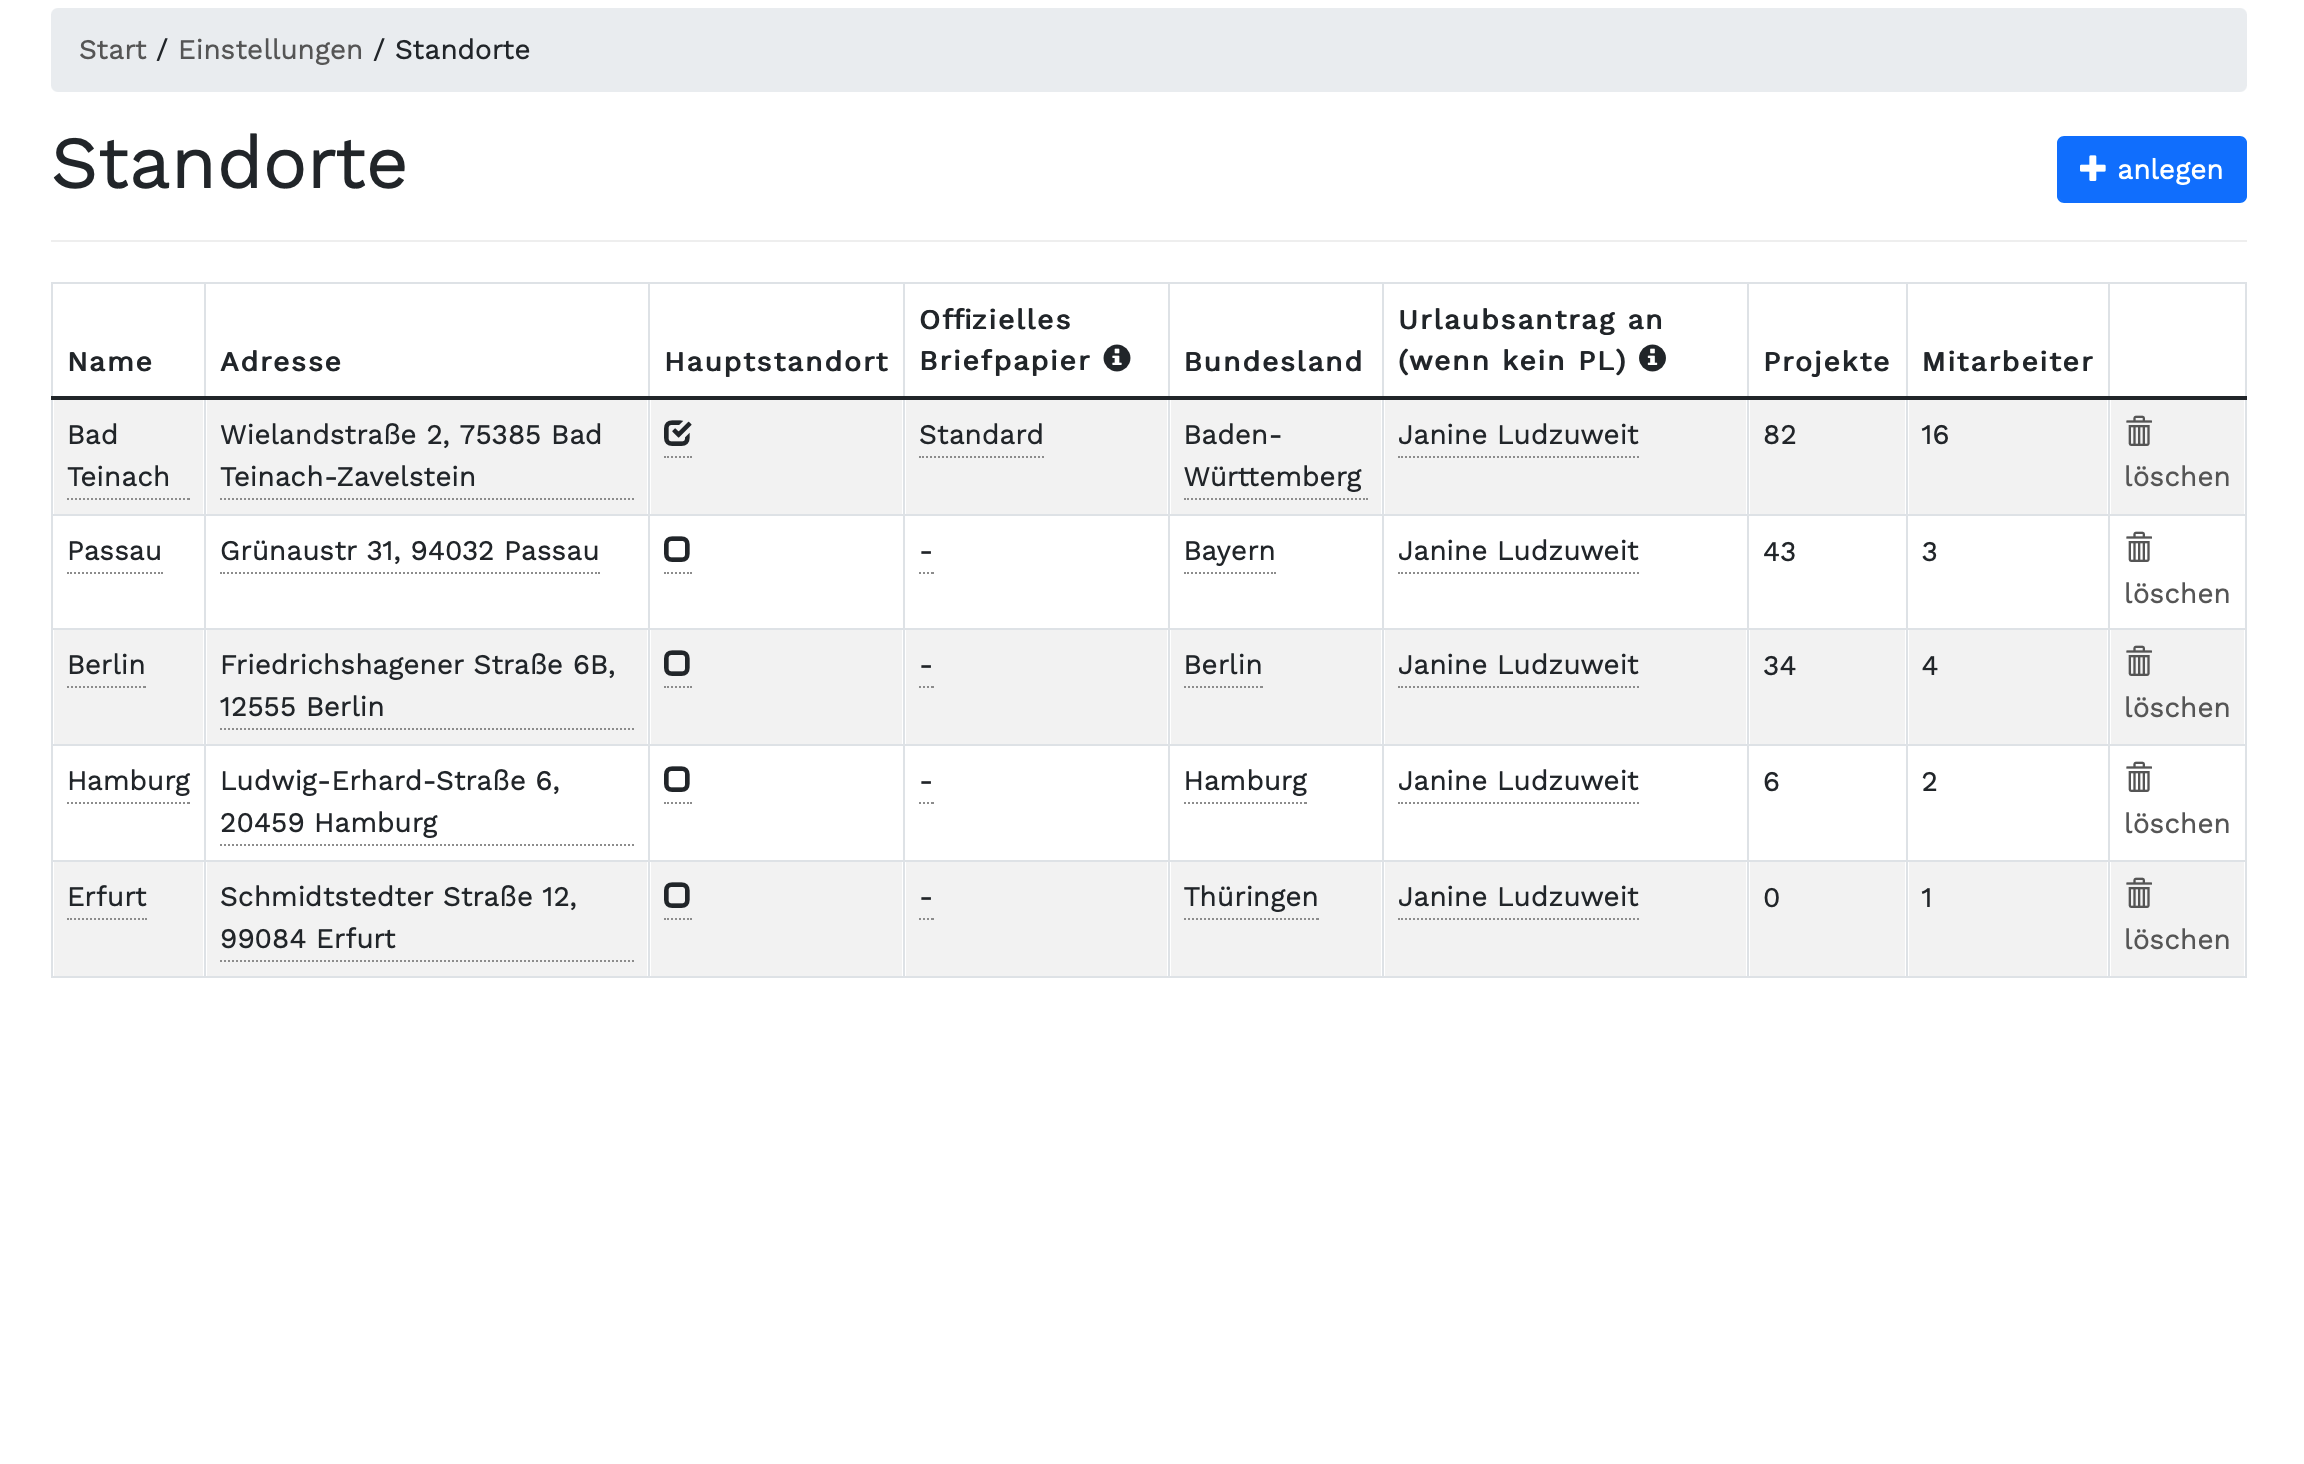Click löschen text for Hamburg
Viewport: 2304px width, 1464px height.
[2177, 823]
